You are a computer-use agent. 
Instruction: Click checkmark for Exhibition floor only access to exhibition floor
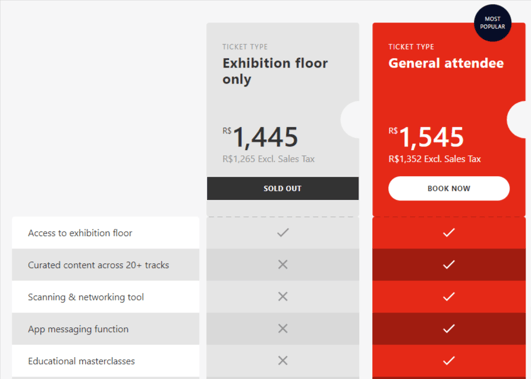[x=283, y=232]
